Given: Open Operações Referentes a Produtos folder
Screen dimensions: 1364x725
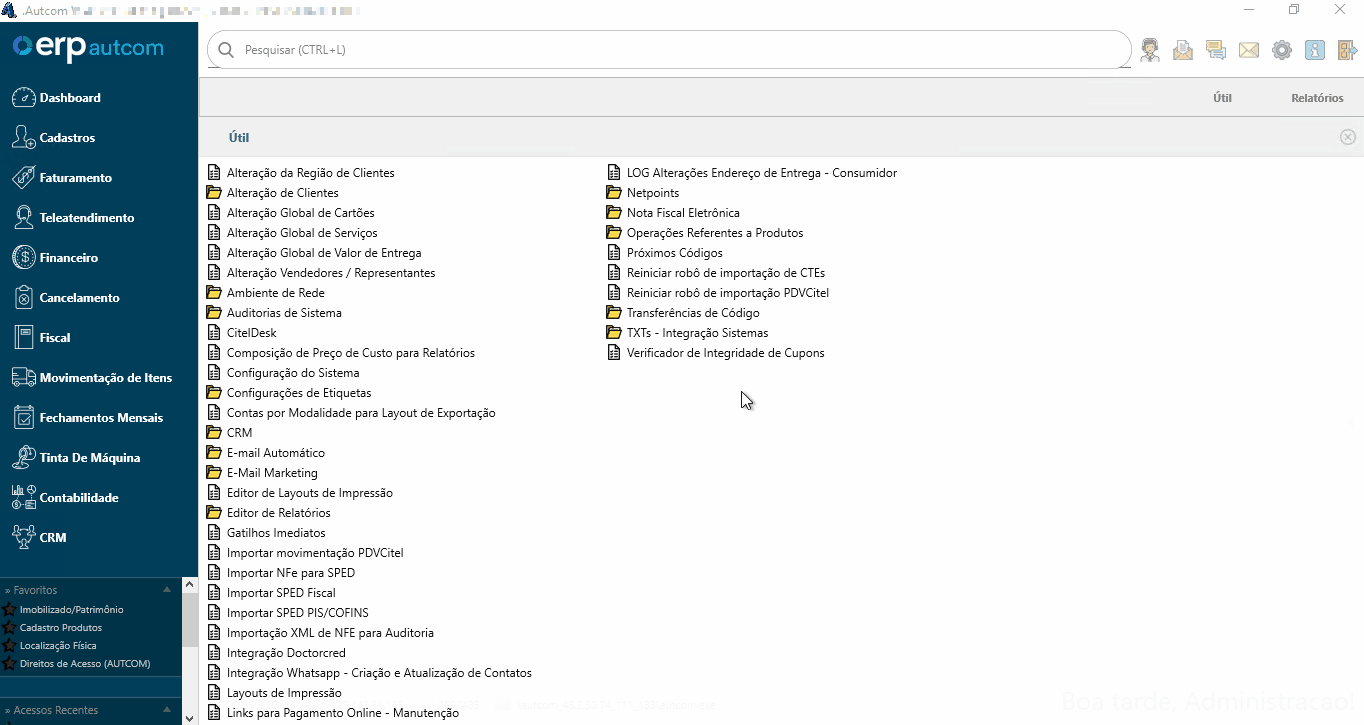Looking at the screenshot, I should point(705,233).
